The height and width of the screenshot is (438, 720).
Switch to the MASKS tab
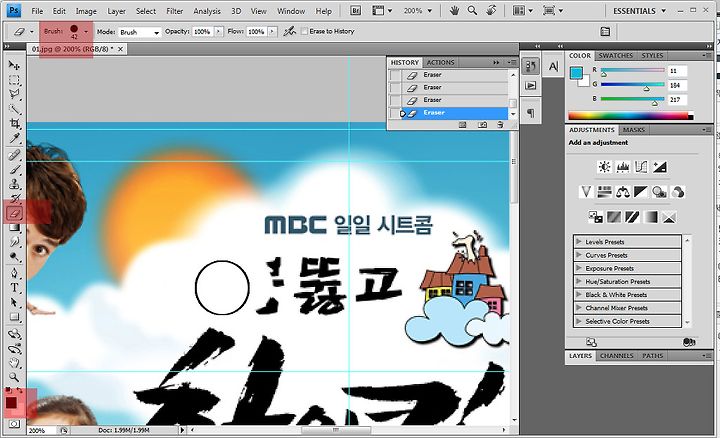pyautogui.click(x=634, y=130)
